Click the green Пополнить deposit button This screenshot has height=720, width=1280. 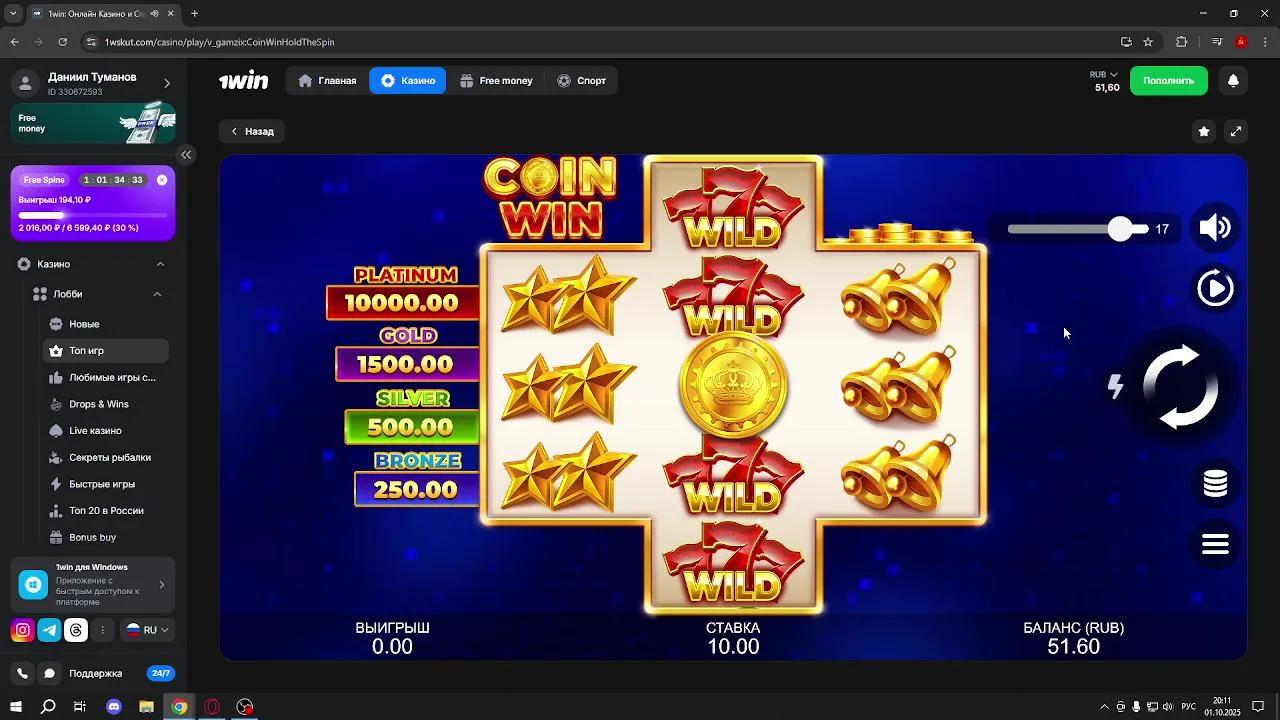click(x=1168, y=81)
